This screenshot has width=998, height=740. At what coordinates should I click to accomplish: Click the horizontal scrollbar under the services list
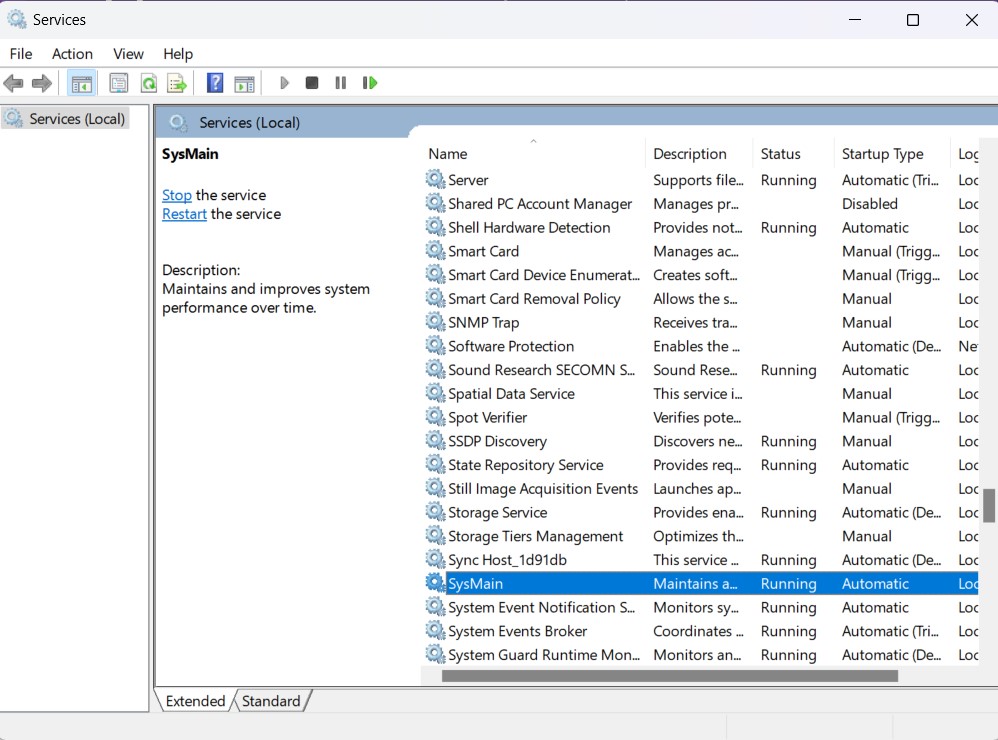point(670,676)
